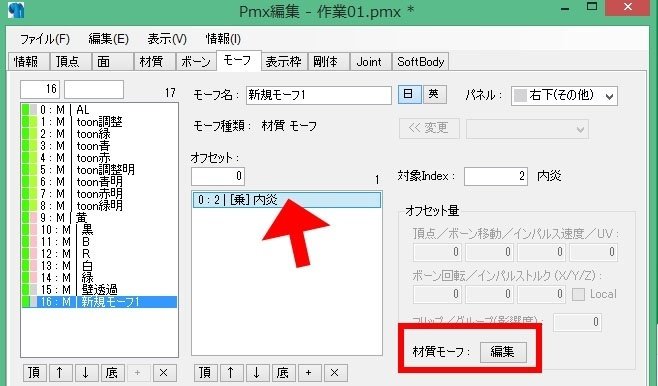
Task: Toggle the Local checkbox
Action: point(578,294)
